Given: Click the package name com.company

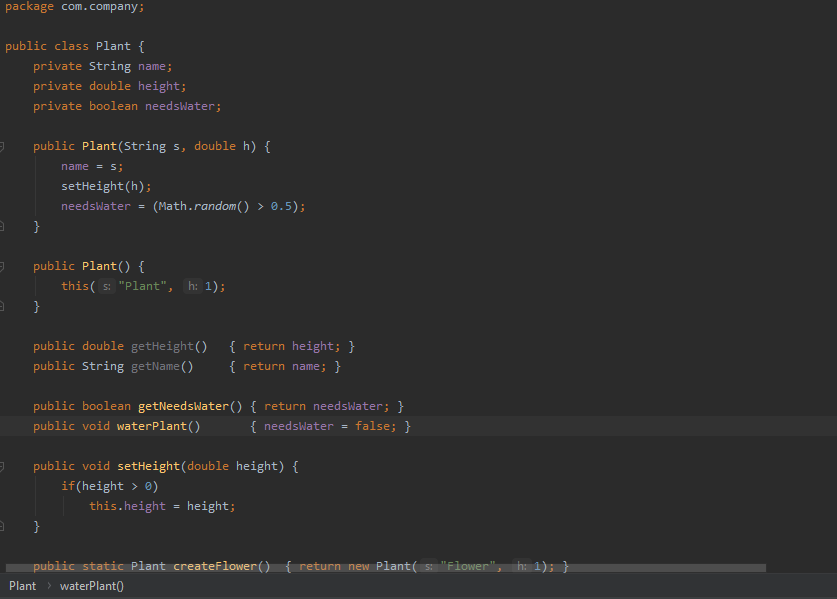Looking at the screenshot, I should (102, 6).
